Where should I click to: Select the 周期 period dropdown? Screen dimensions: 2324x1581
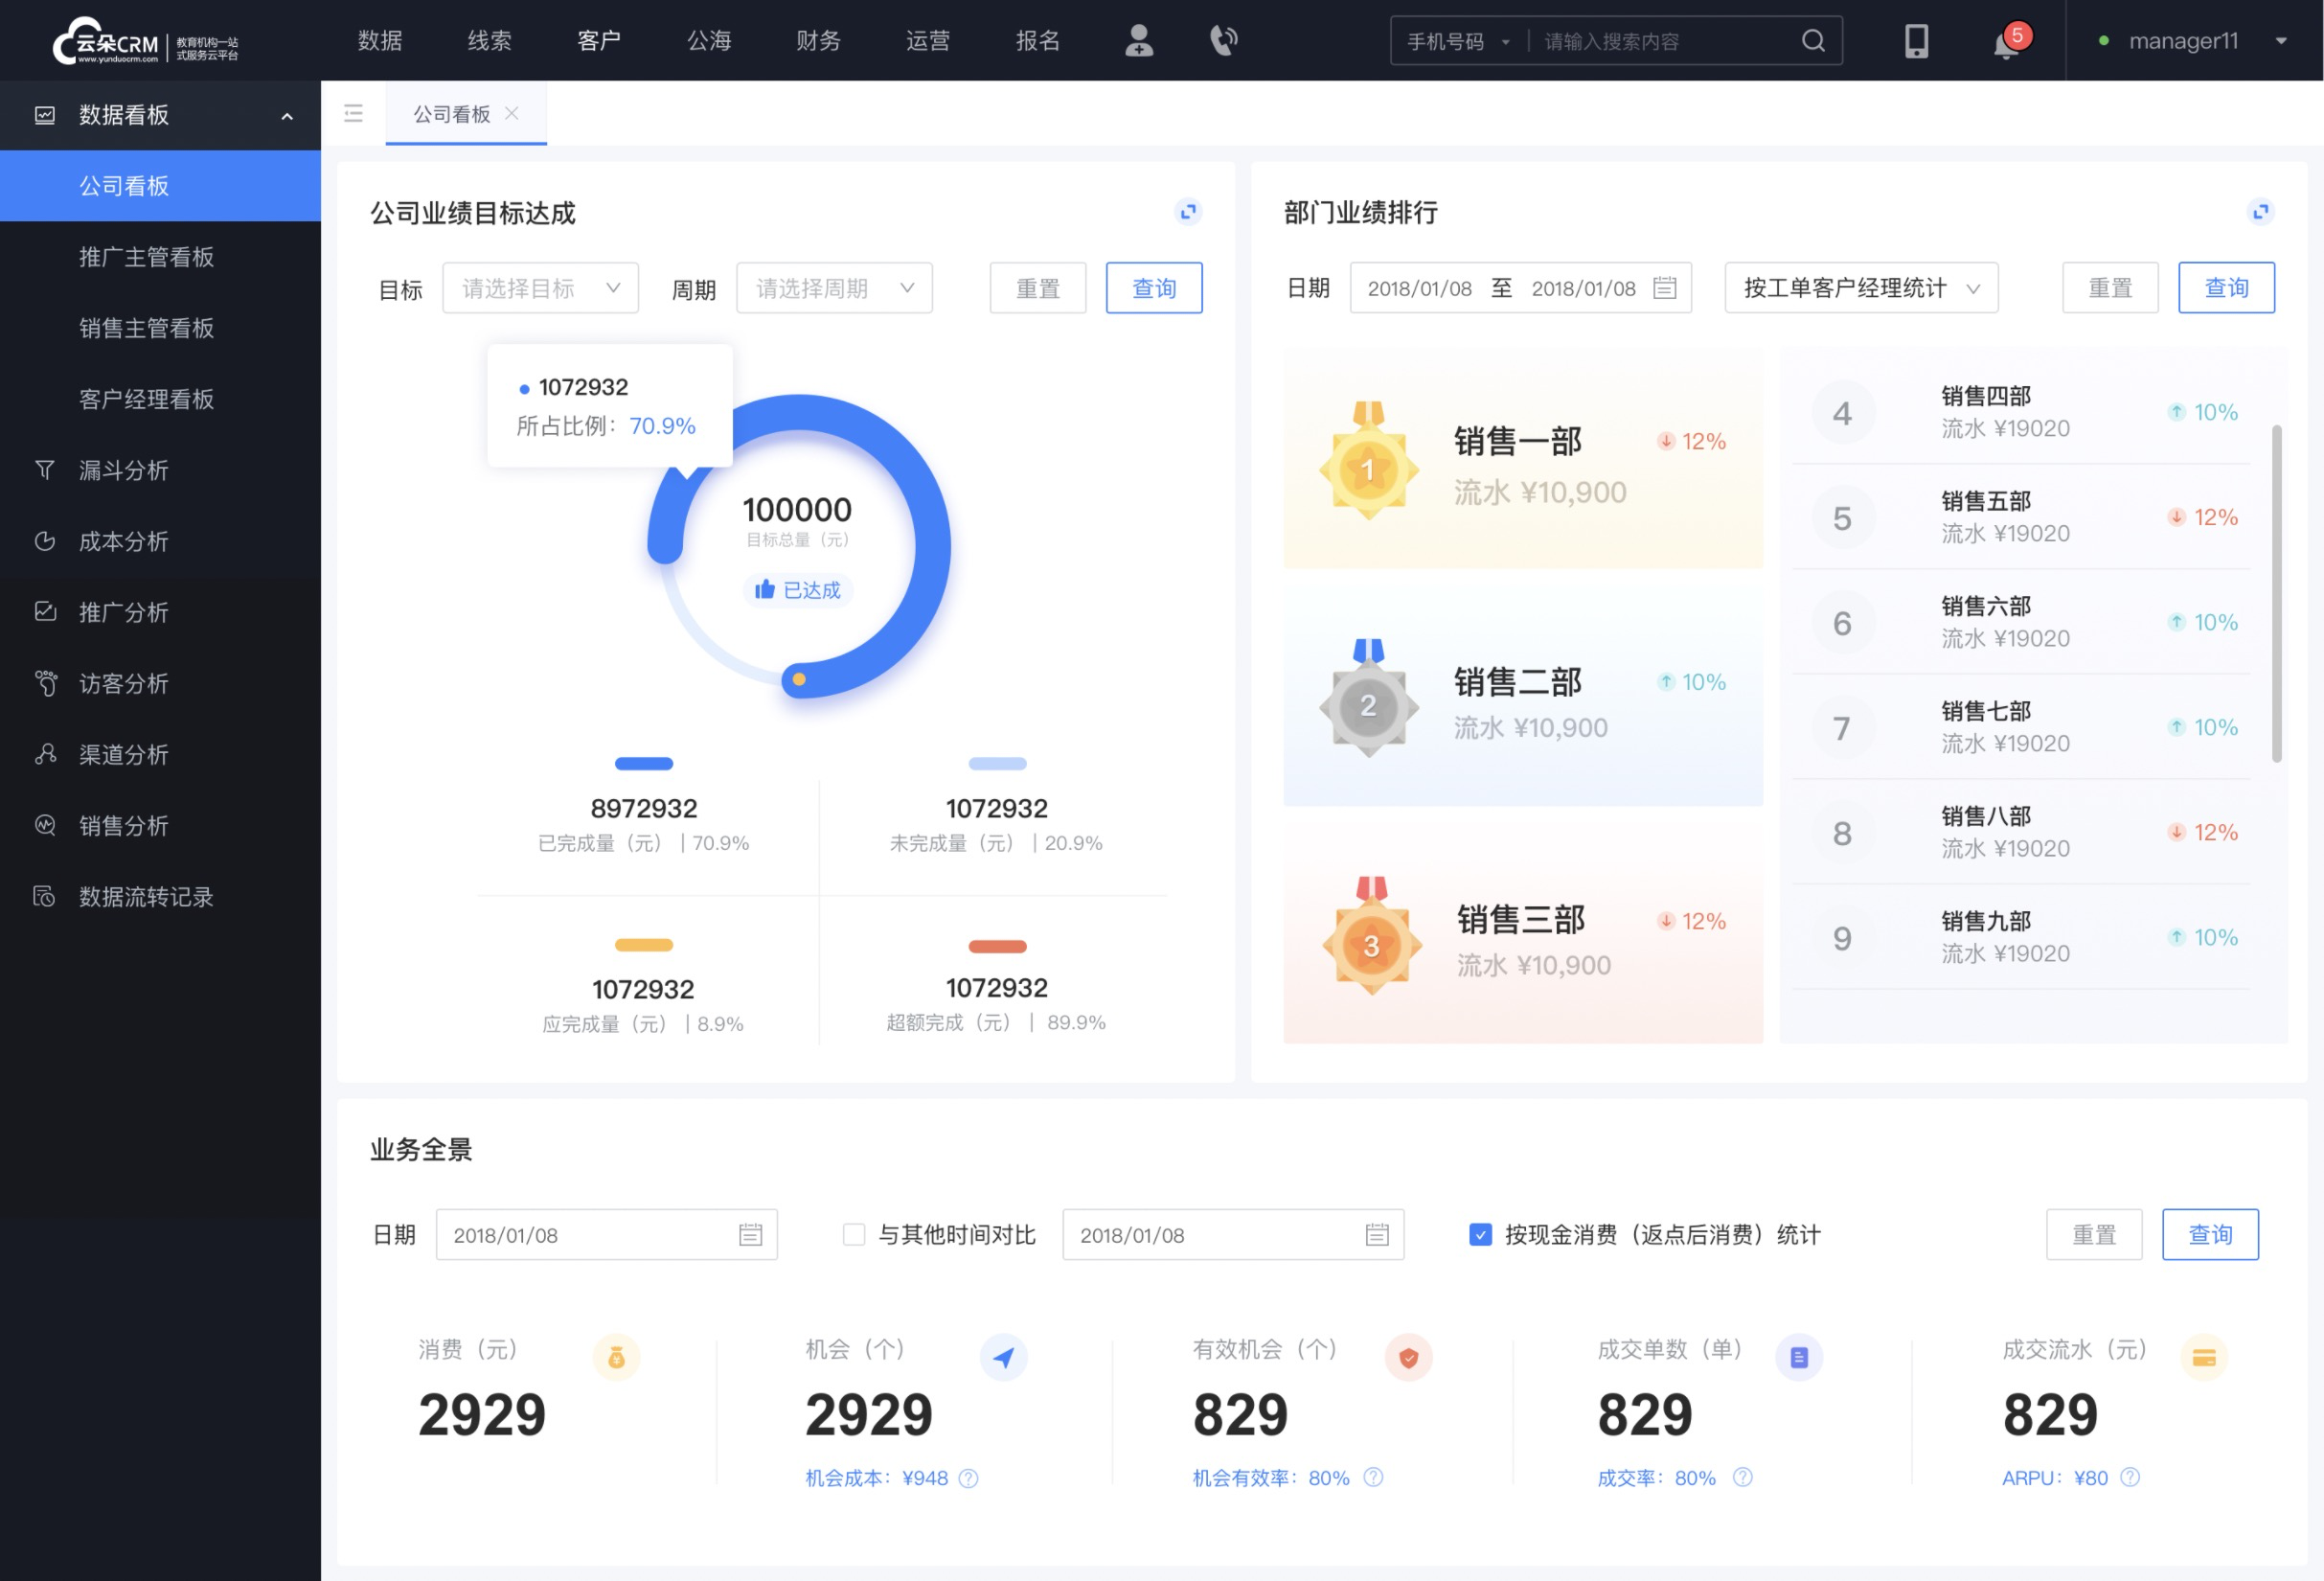[x=829, y=287]
